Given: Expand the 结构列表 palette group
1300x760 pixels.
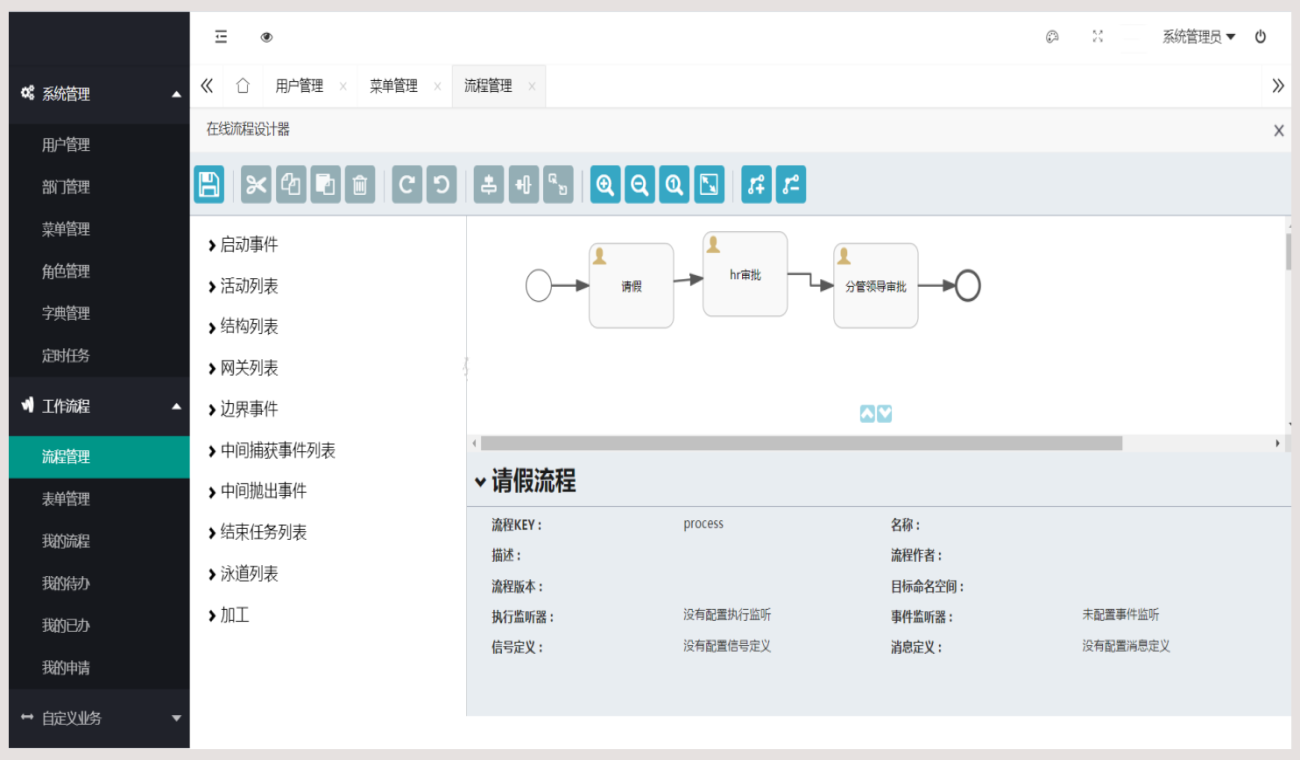Looking at the screenshot, I should [243, 327].
